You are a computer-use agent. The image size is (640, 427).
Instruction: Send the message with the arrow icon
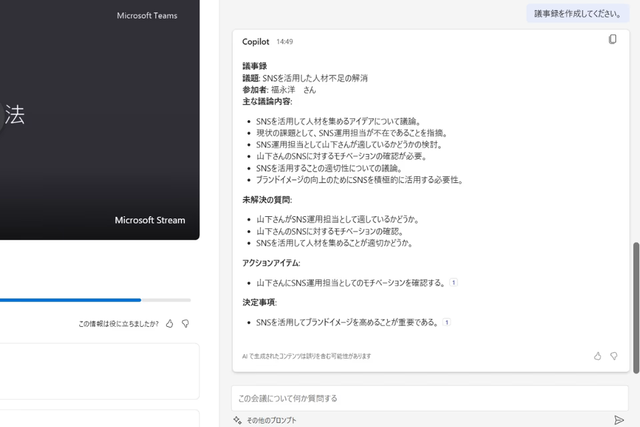click(x=619, y=419)
